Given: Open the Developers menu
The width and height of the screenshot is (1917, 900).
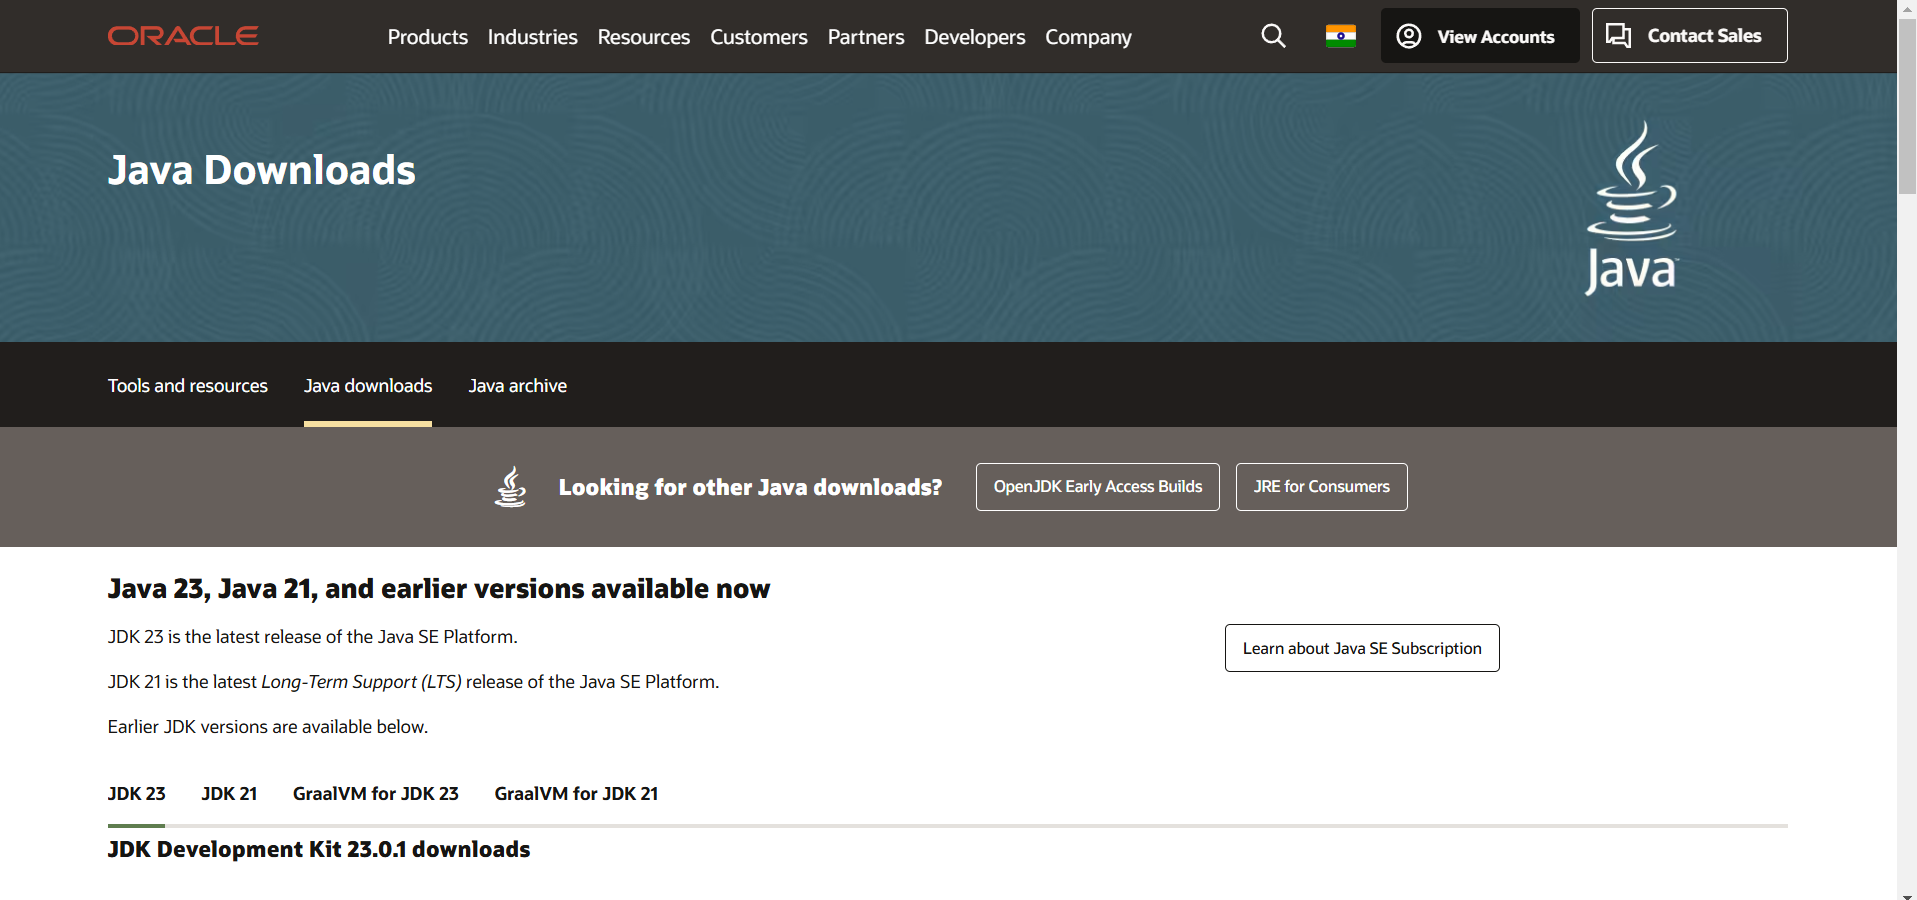Looking at the screenshot, I should tap(974, 37).
